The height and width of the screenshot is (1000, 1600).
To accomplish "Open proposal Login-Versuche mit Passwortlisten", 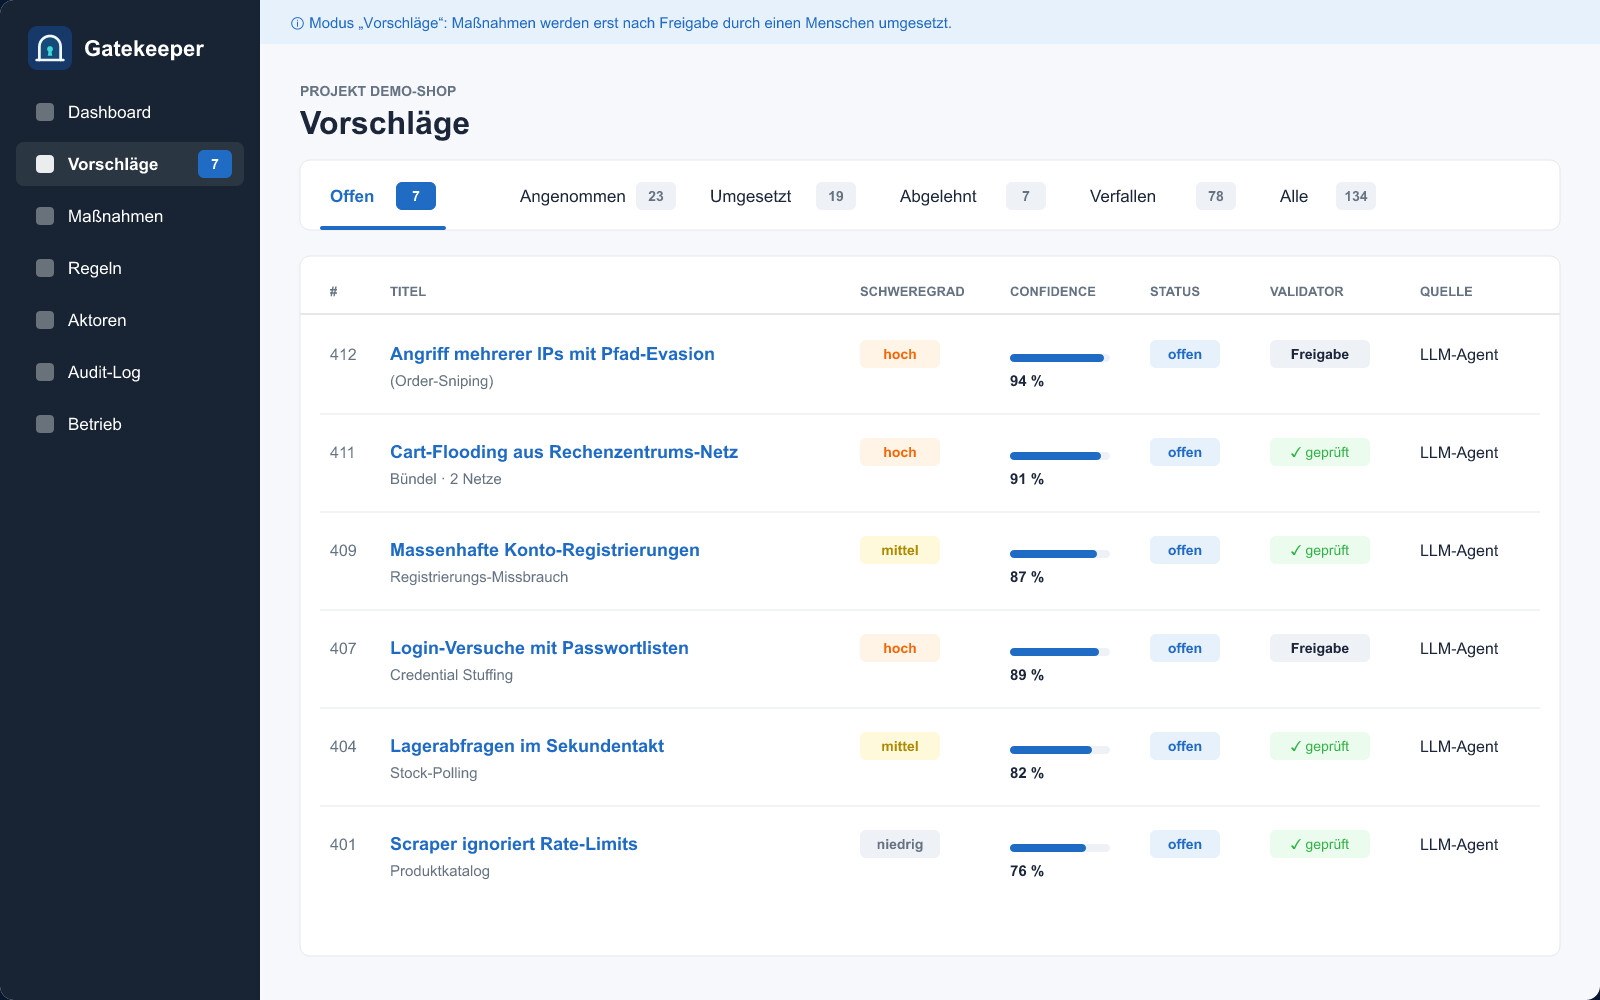I will pos(539,648).
